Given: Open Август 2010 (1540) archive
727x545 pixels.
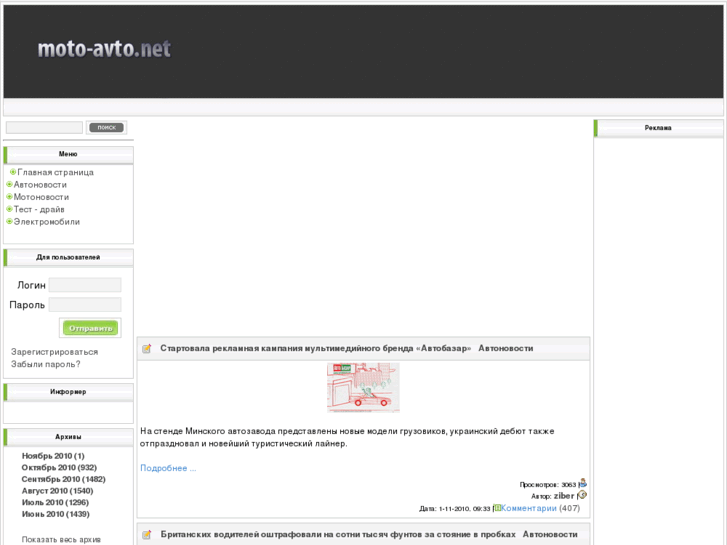Looking at the screenshot, I should tap(57, 491).
